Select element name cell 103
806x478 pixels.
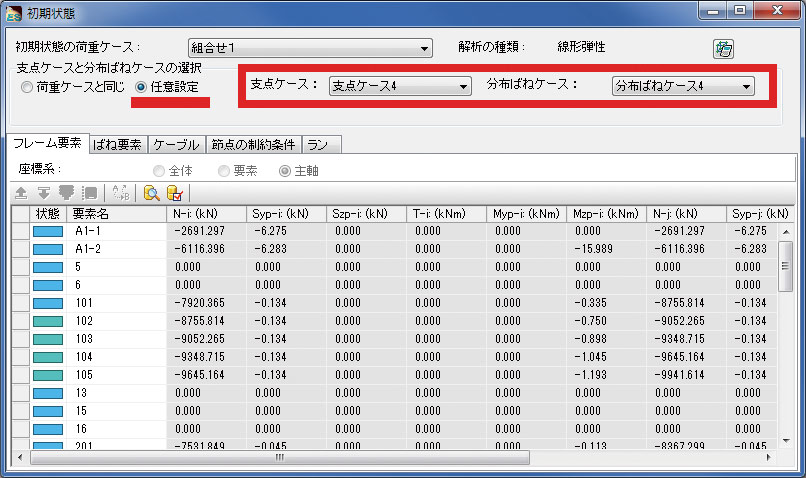(x=116, y=339)
